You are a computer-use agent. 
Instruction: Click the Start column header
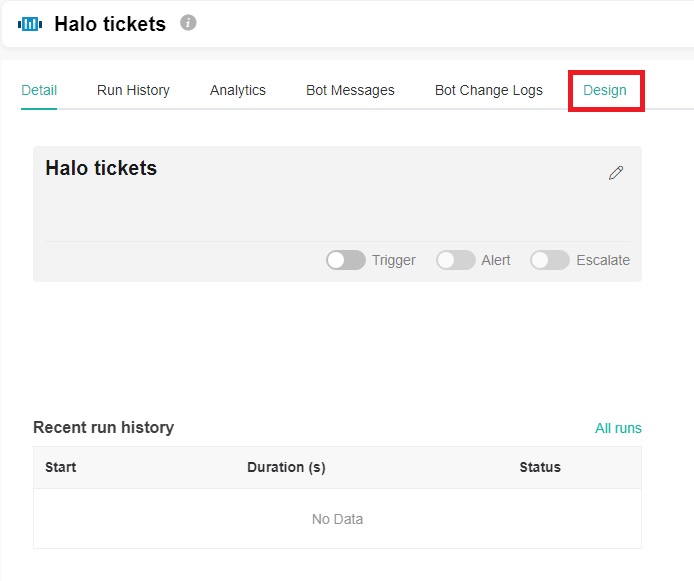click(x=61, y=467)
